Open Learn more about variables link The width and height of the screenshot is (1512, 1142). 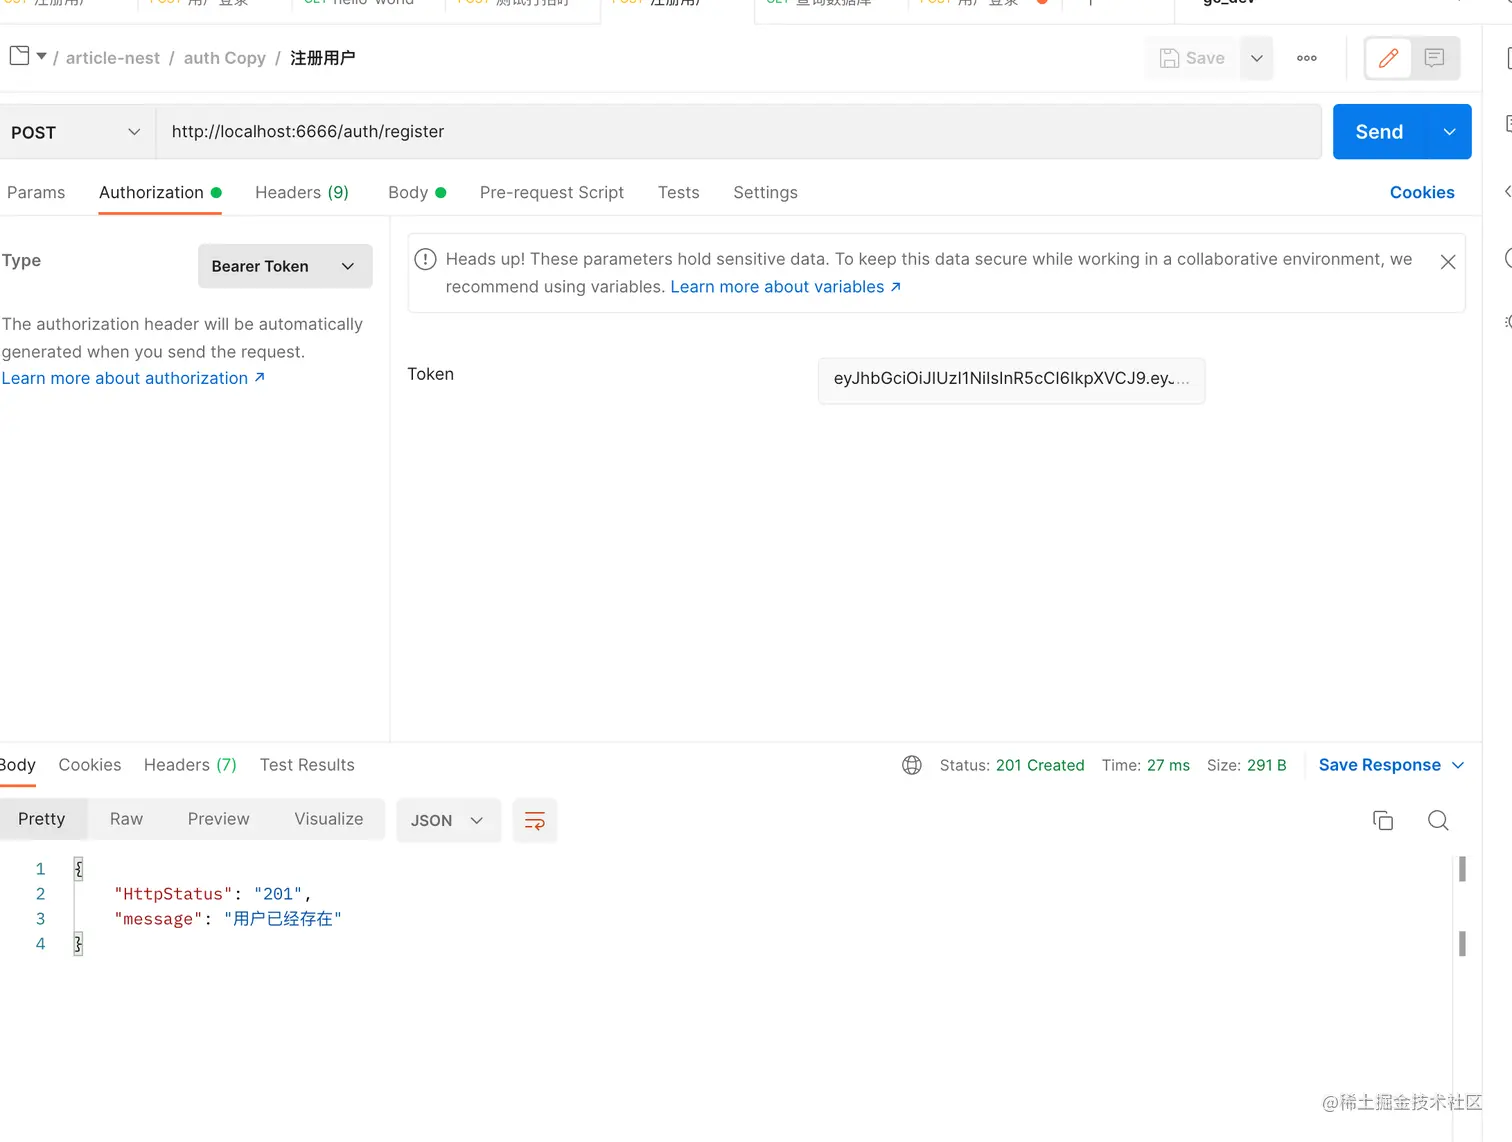click(x=785, y=287)
